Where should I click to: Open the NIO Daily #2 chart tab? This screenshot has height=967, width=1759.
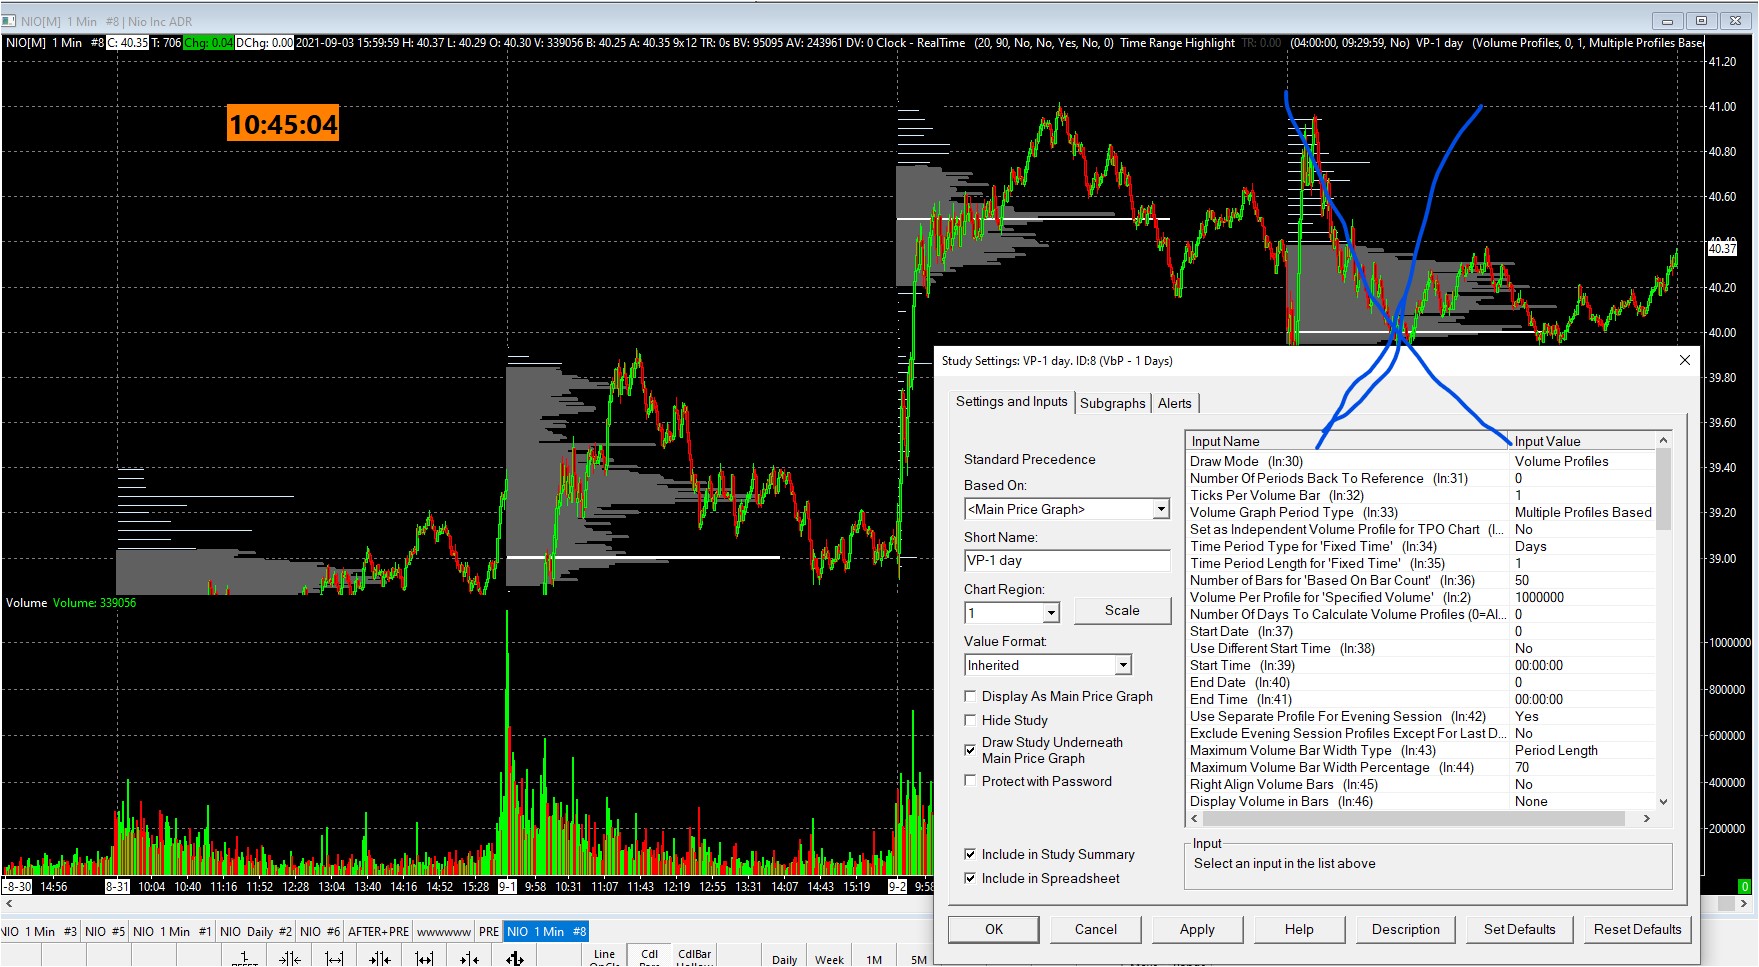(x=256, y=931)
